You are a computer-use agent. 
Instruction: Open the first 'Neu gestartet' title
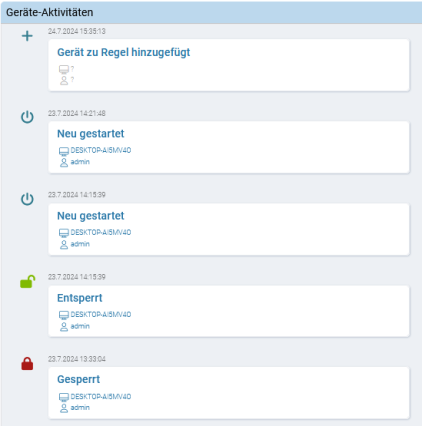(91, 134)
